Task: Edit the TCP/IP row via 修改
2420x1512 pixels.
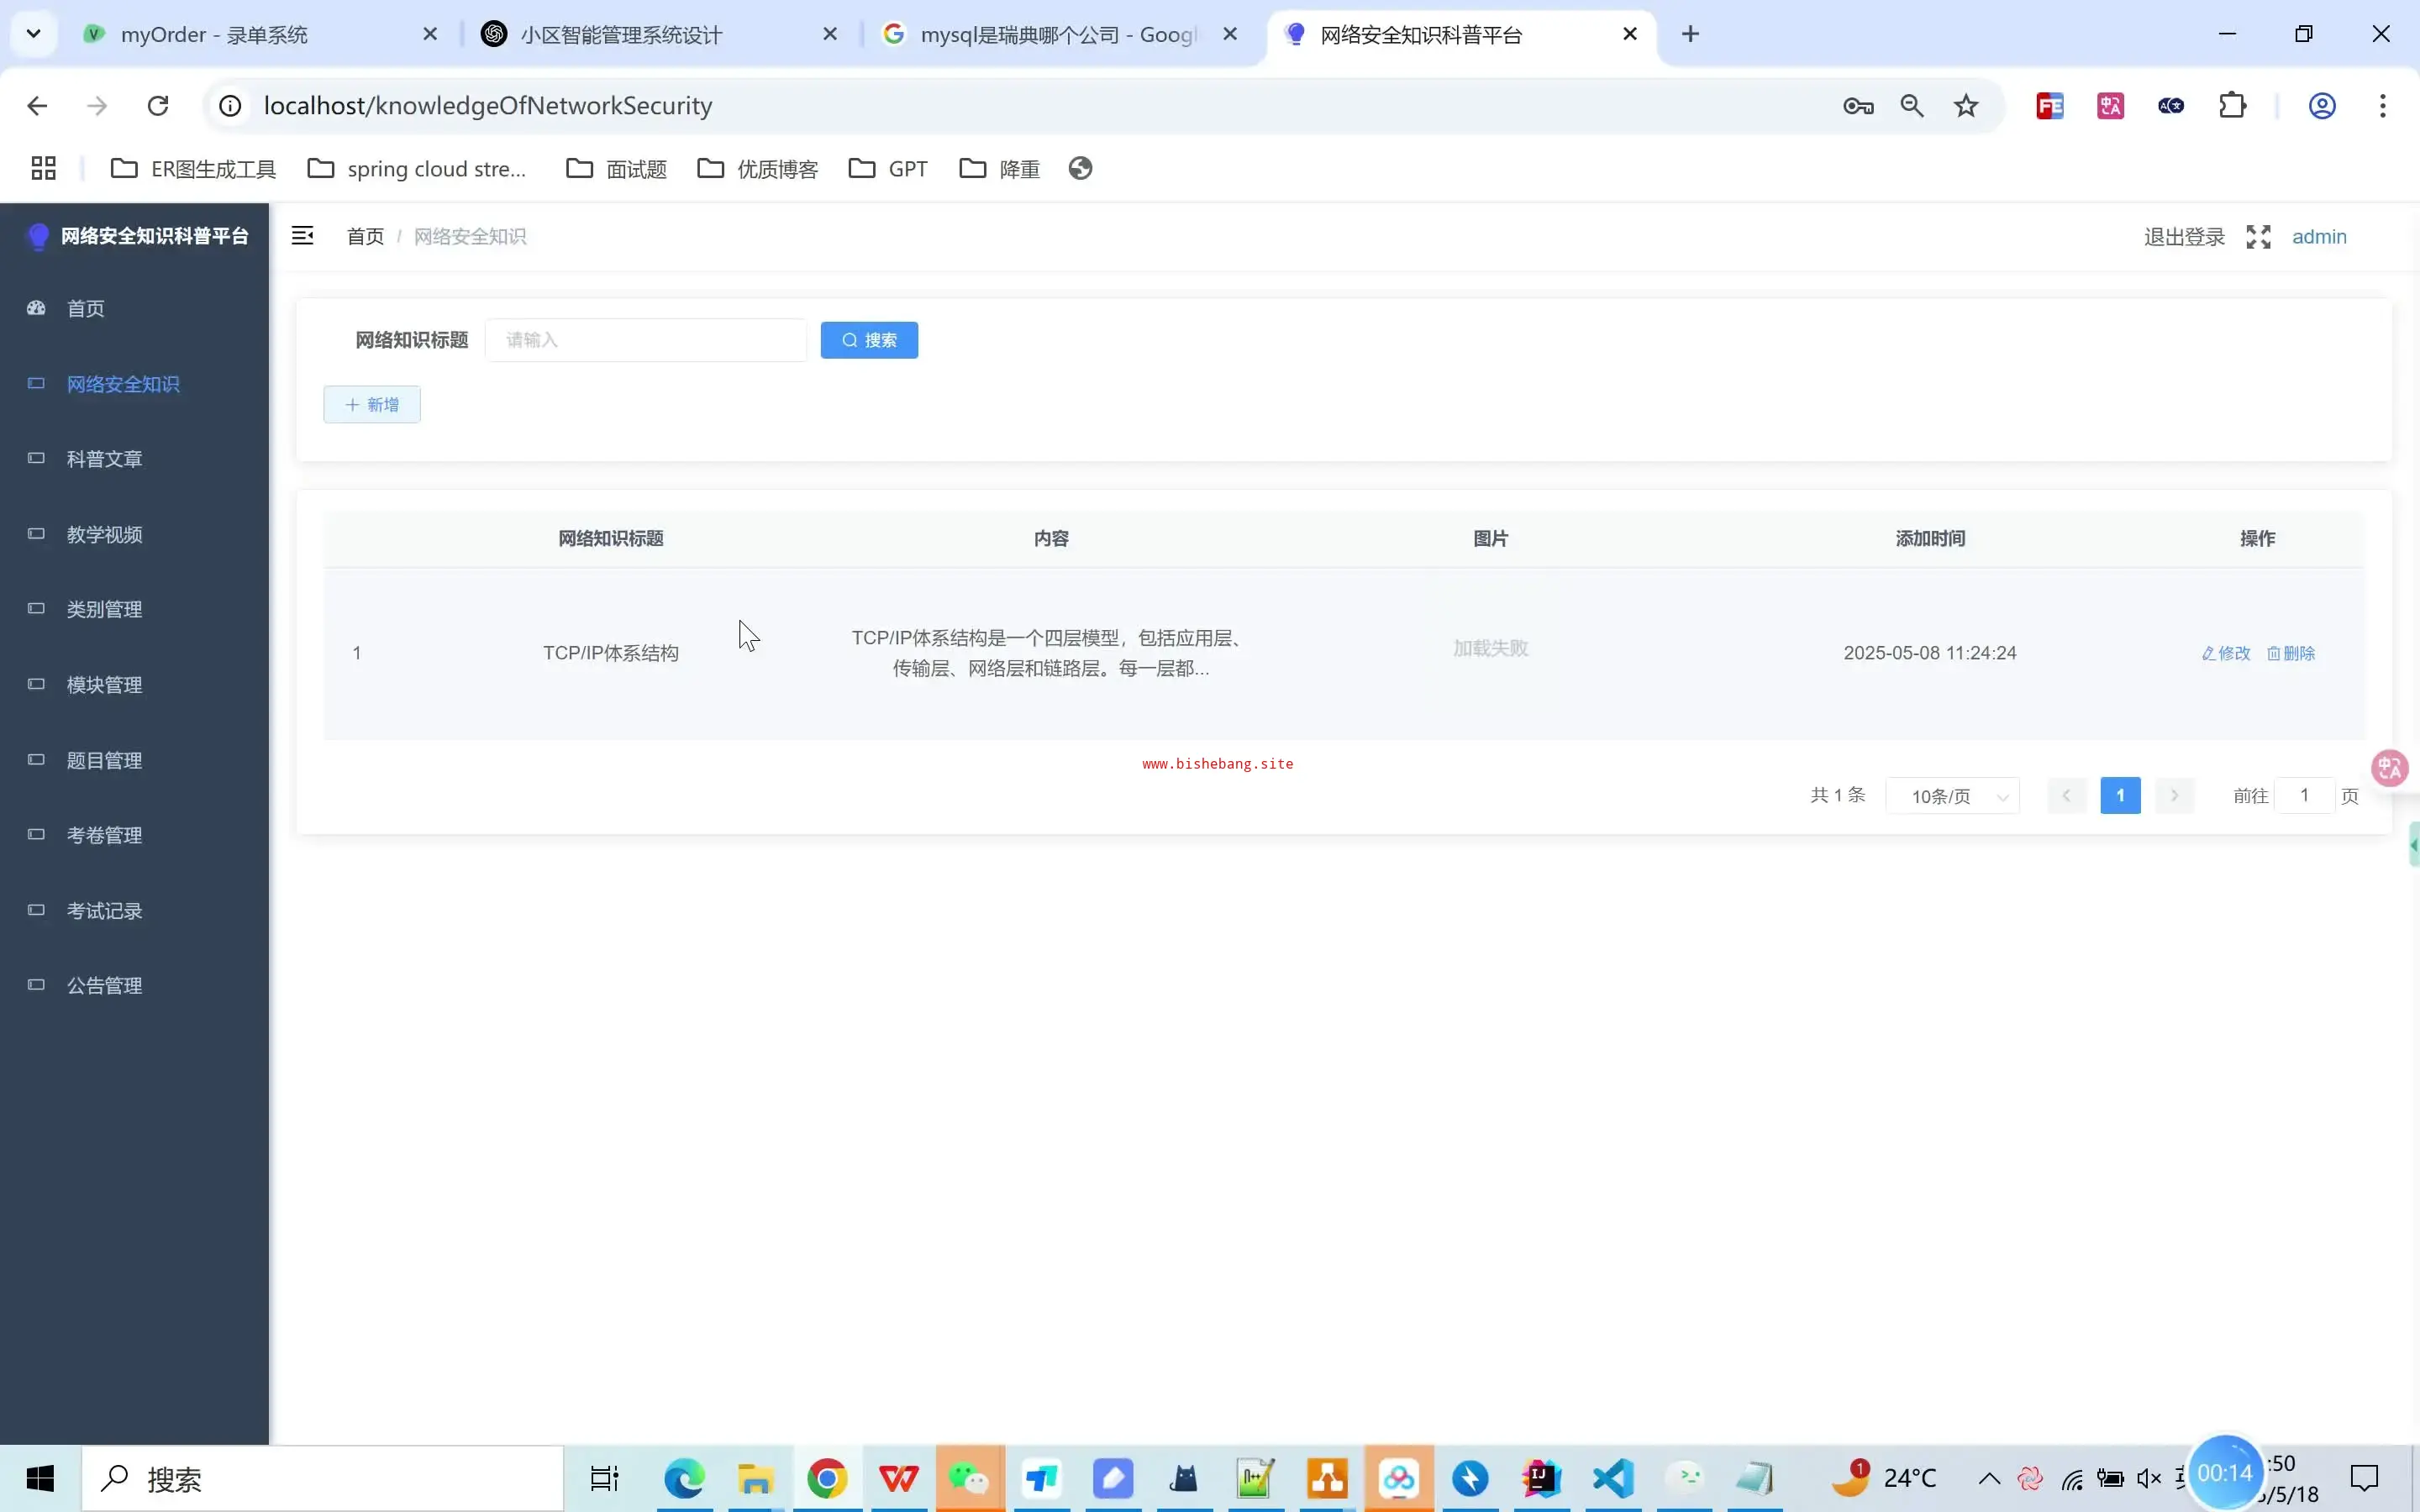Action: [2226, 653]
